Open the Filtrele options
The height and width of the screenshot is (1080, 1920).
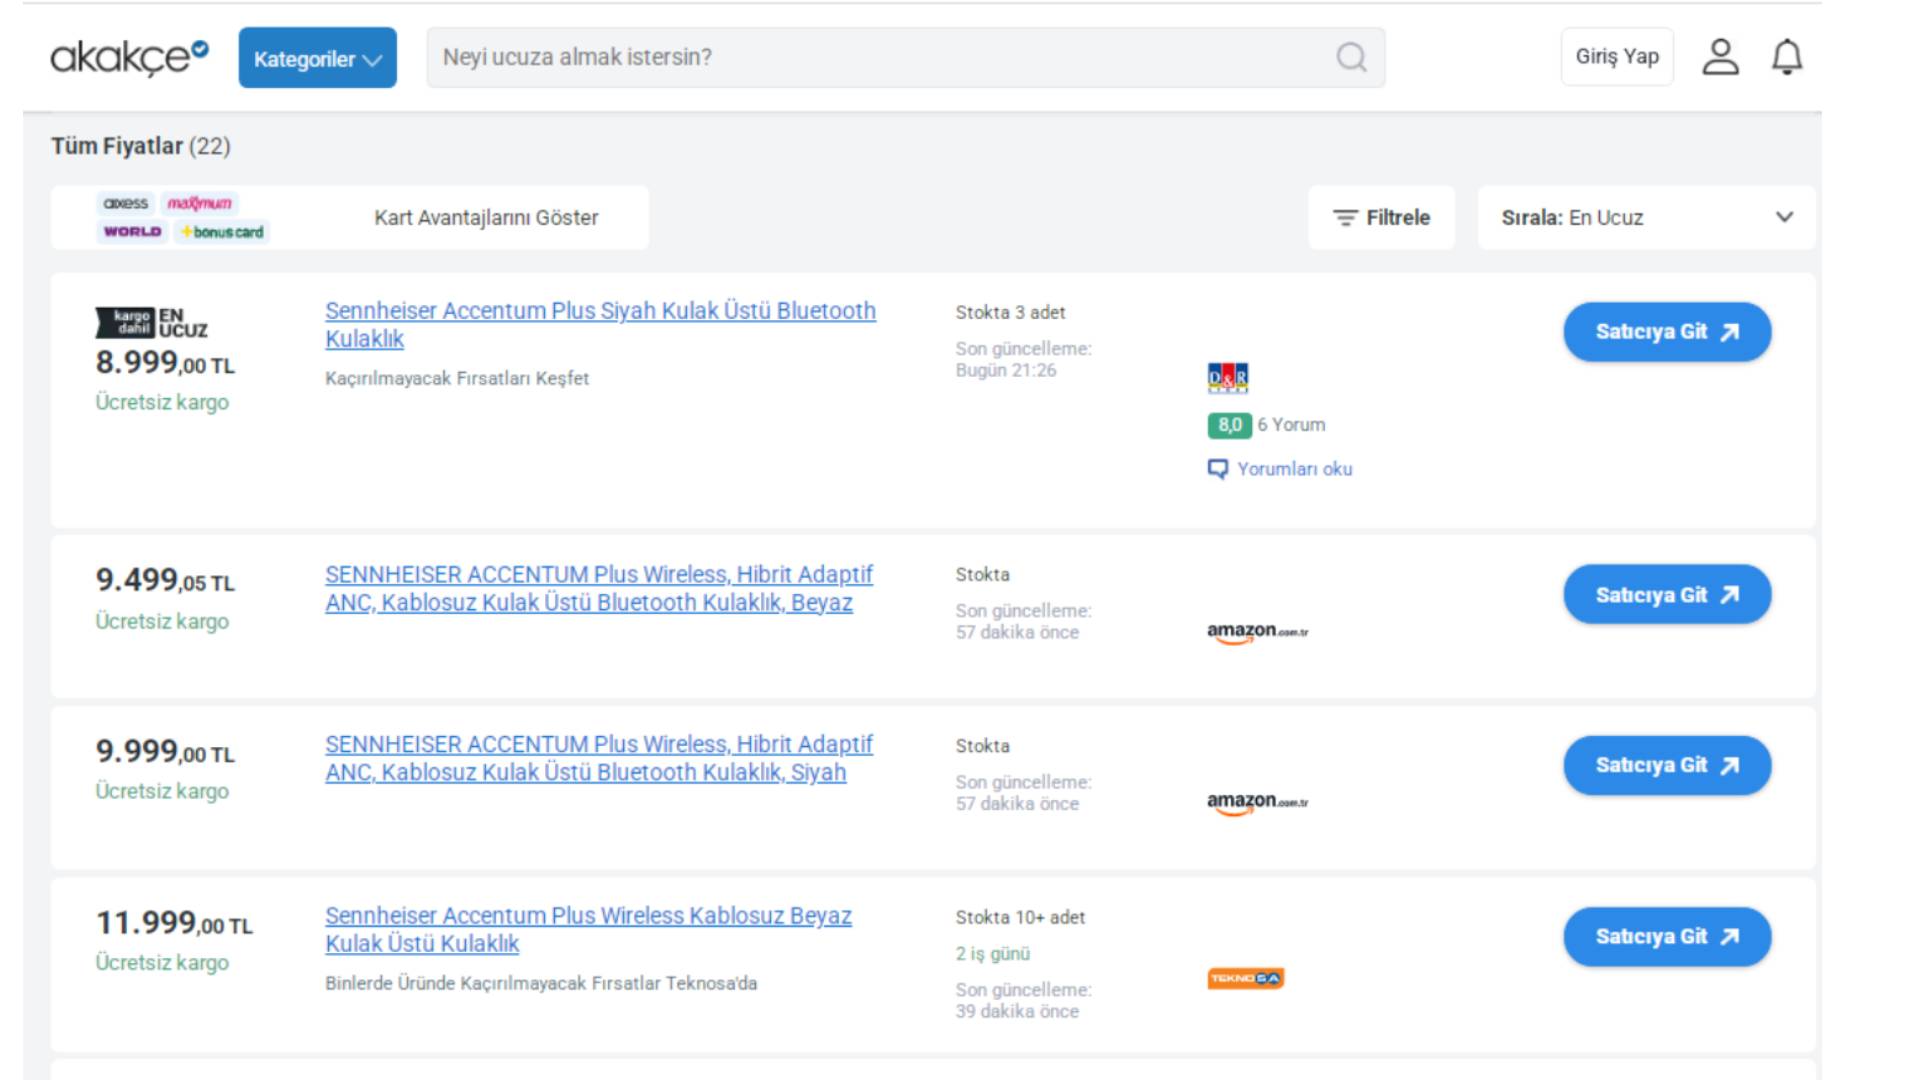coord(1381,217)
